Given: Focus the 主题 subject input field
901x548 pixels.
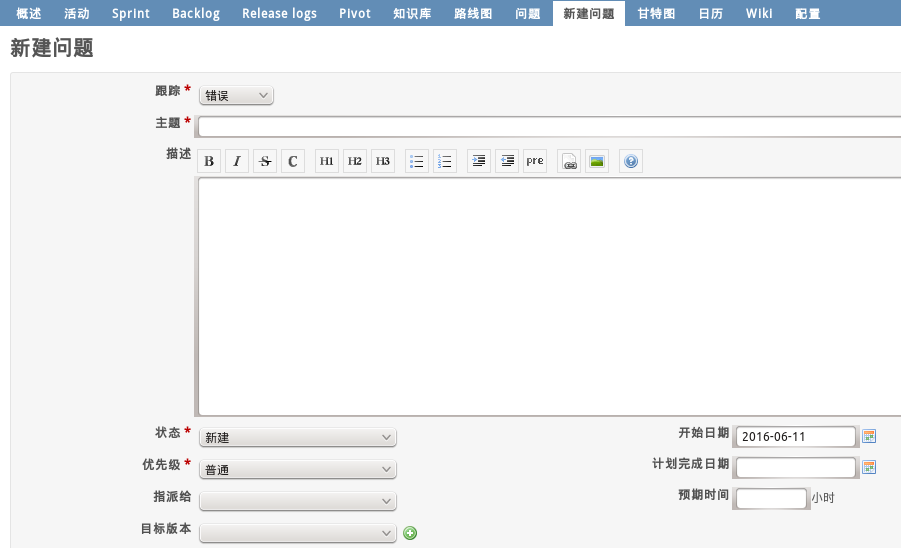Looking at the screenshot, I should [549, 127].
